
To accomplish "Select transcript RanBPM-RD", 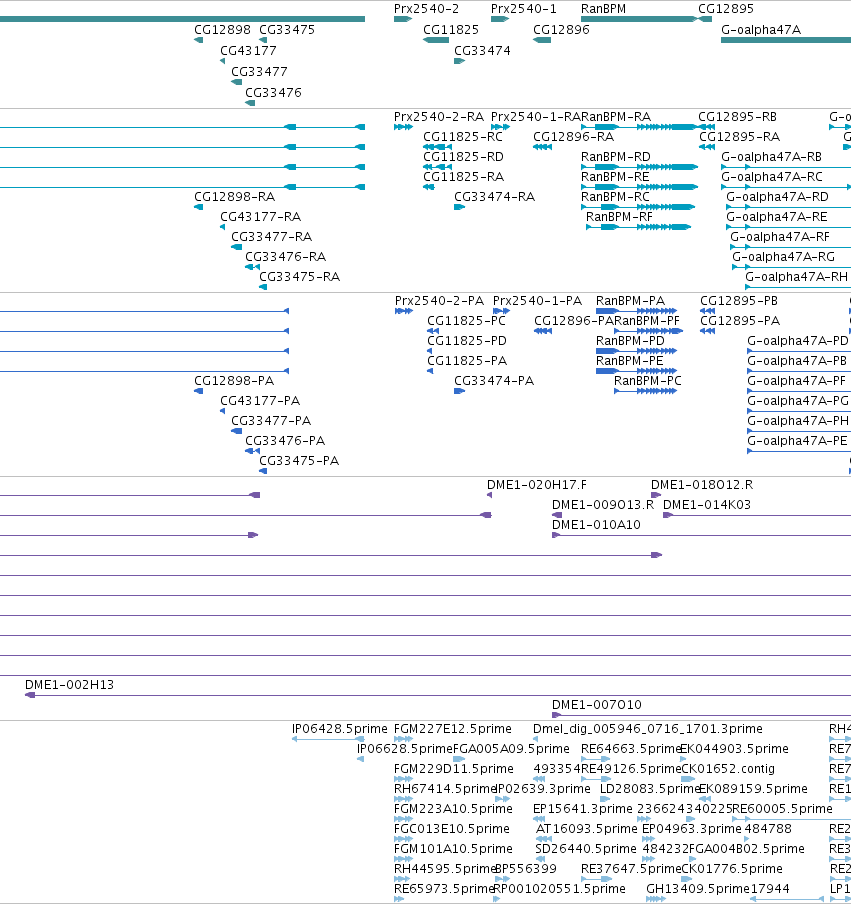I will [616, 157].
